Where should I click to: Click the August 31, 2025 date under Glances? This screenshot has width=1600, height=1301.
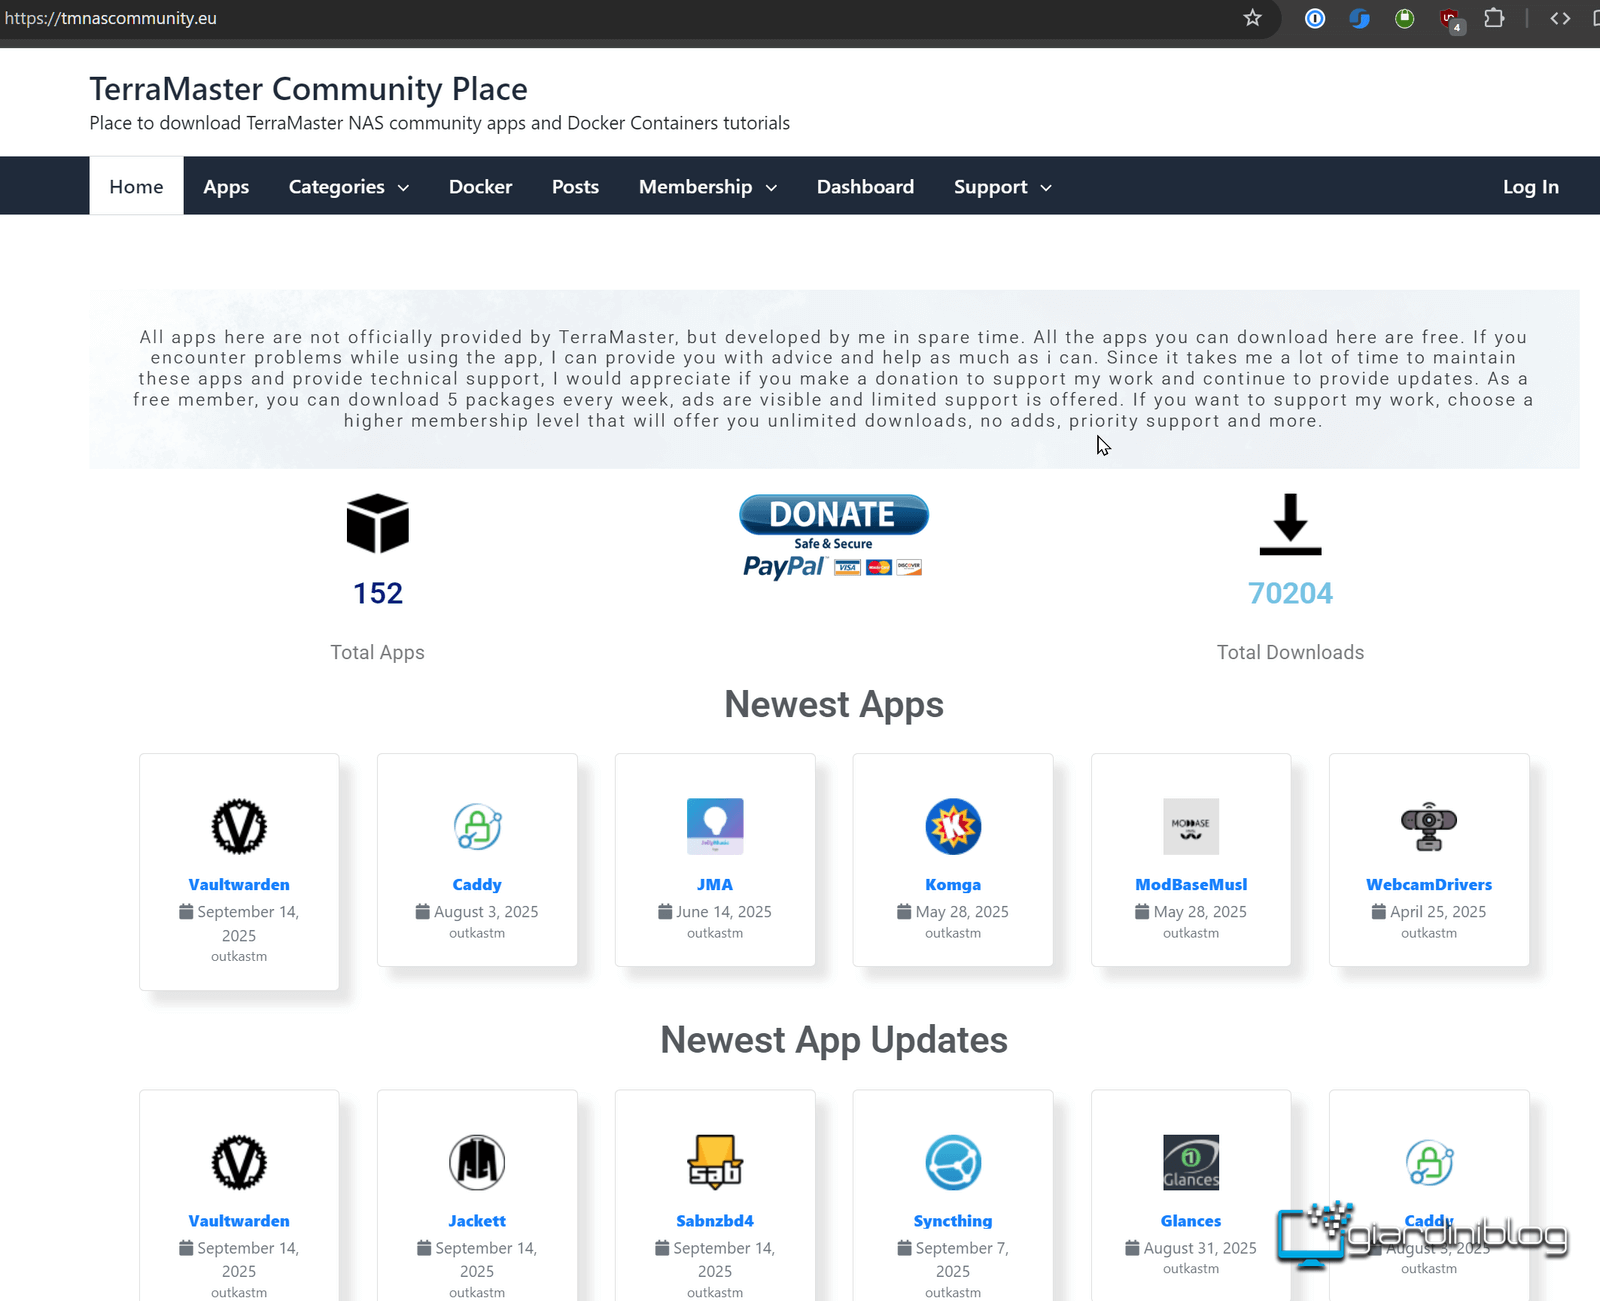point(1200,1248)
